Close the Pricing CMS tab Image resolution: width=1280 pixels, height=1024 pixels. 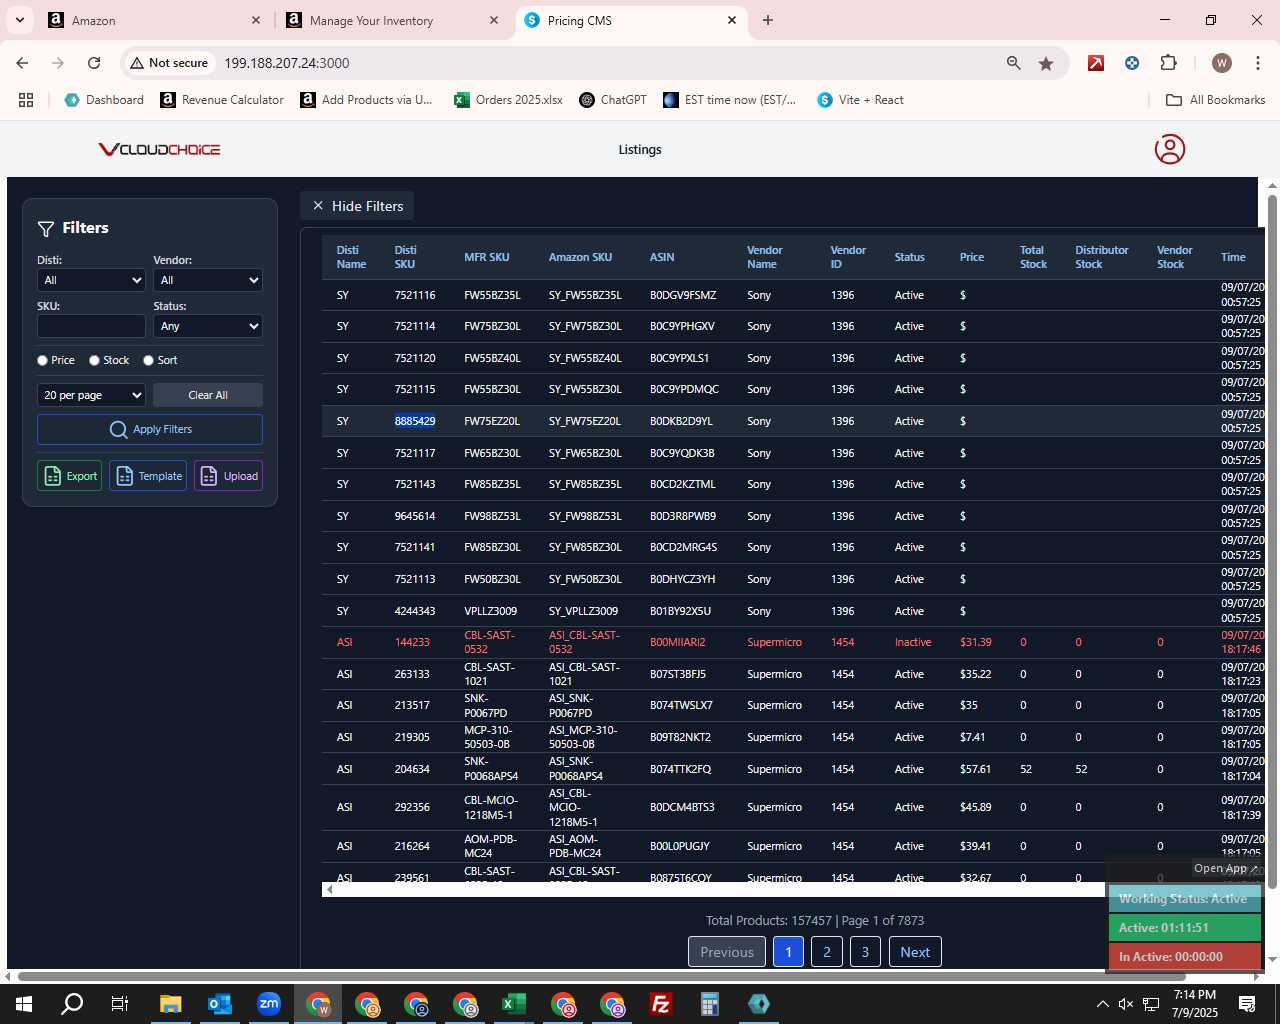tap(732, 20)
